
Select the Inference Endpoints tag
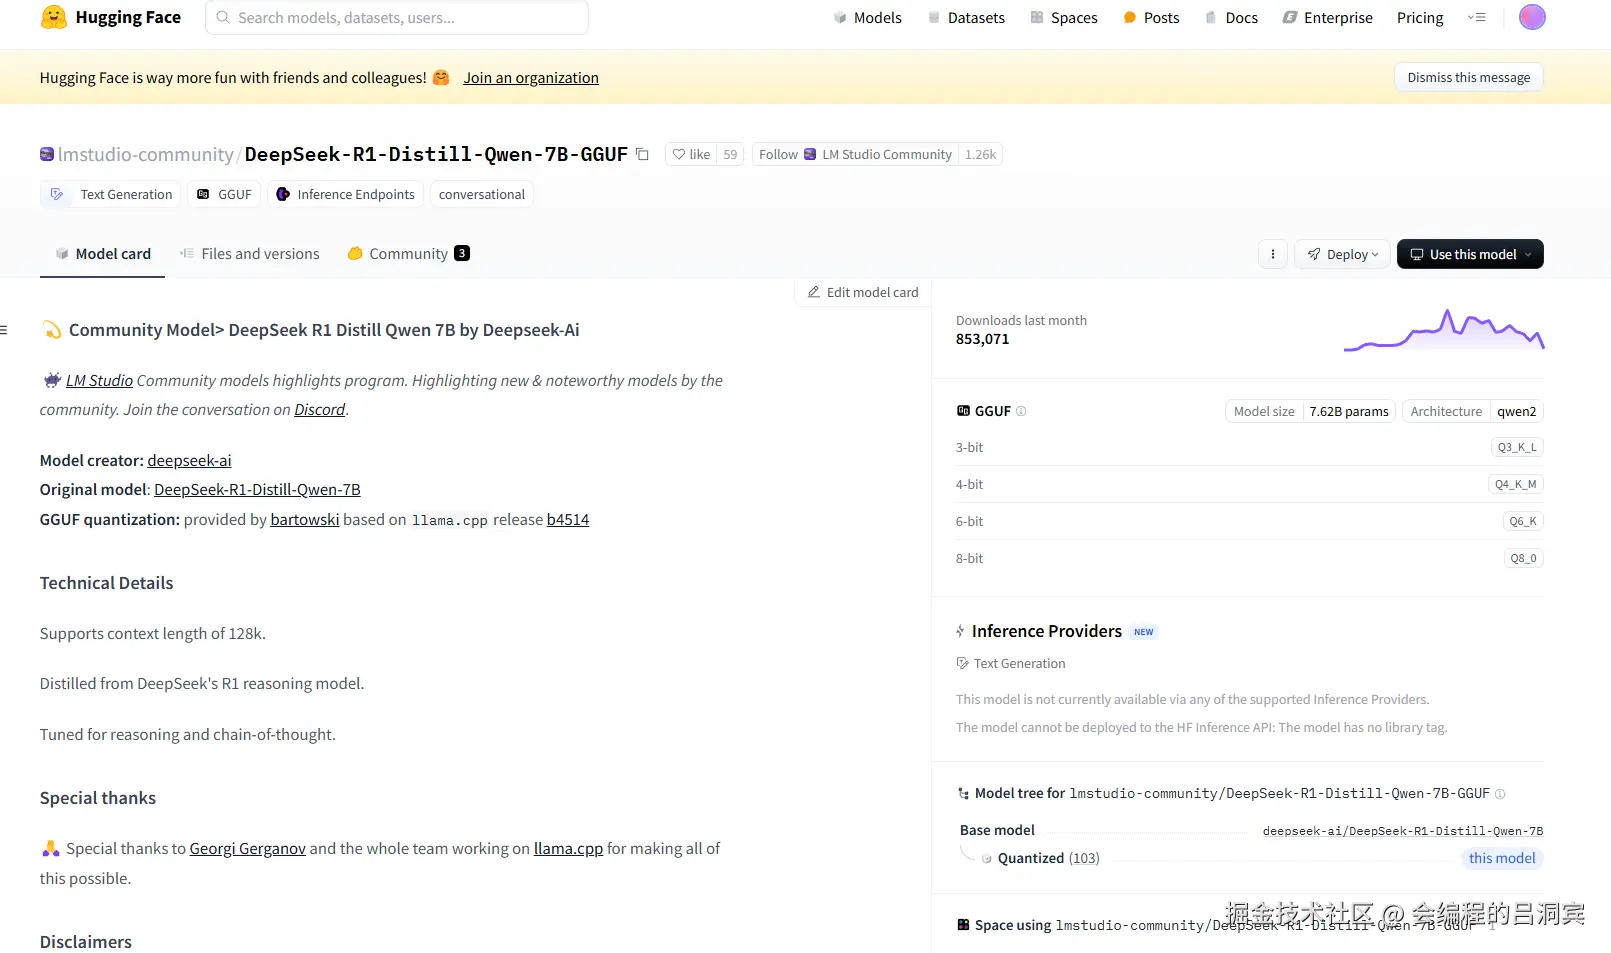(345, 194)
